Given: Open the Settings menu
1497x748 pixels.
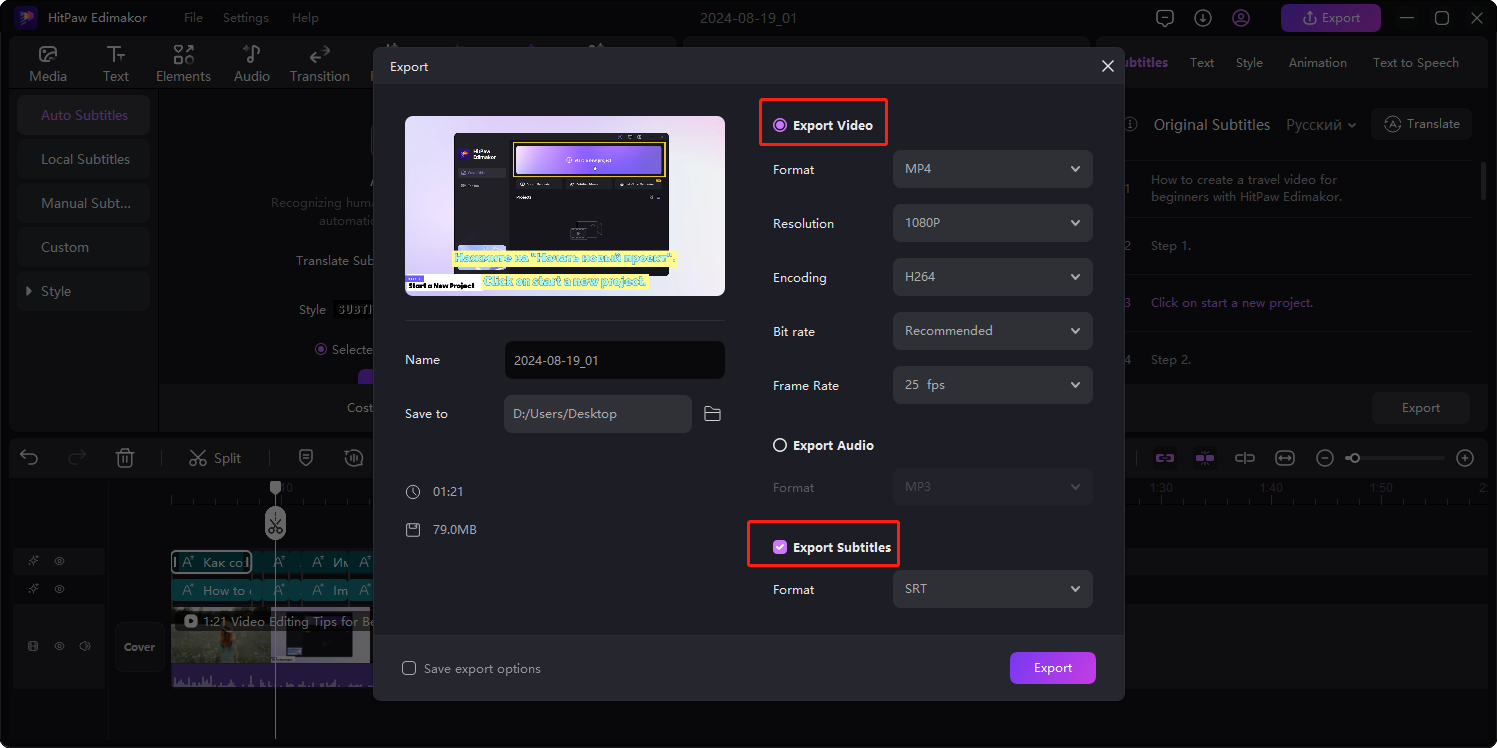Looking at the screenshot, I should [246, 18].
